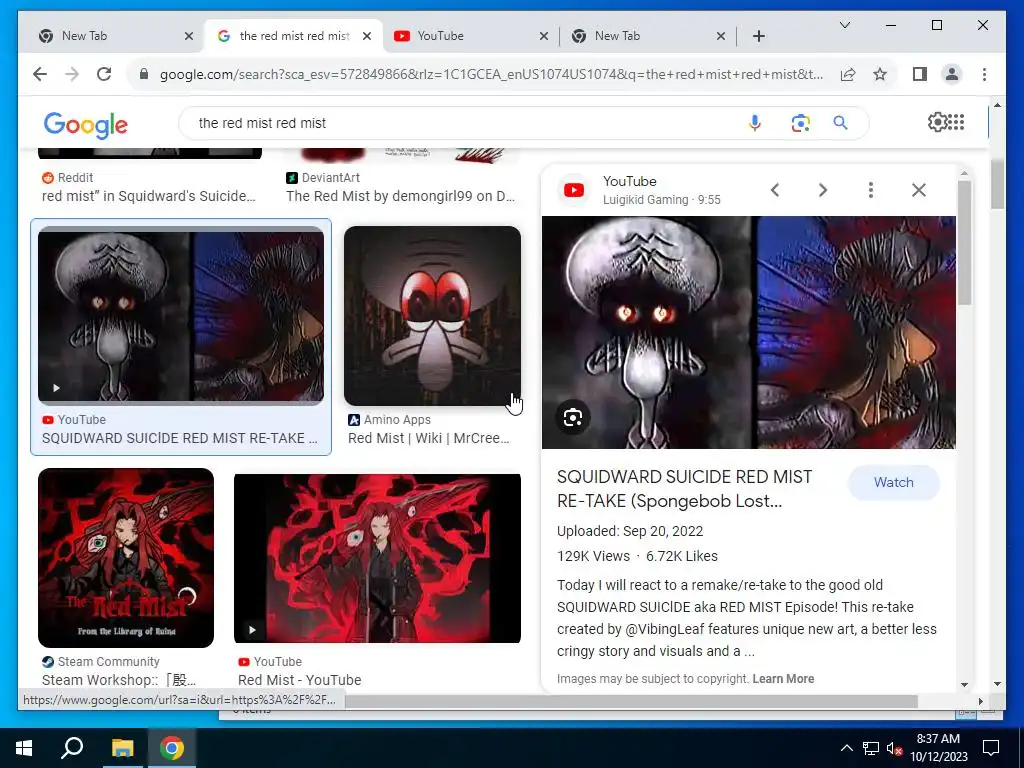Select the Amino Apps red-eyed Squidward thumbnail
The image size is (1024, 768).
click(432, 315)
